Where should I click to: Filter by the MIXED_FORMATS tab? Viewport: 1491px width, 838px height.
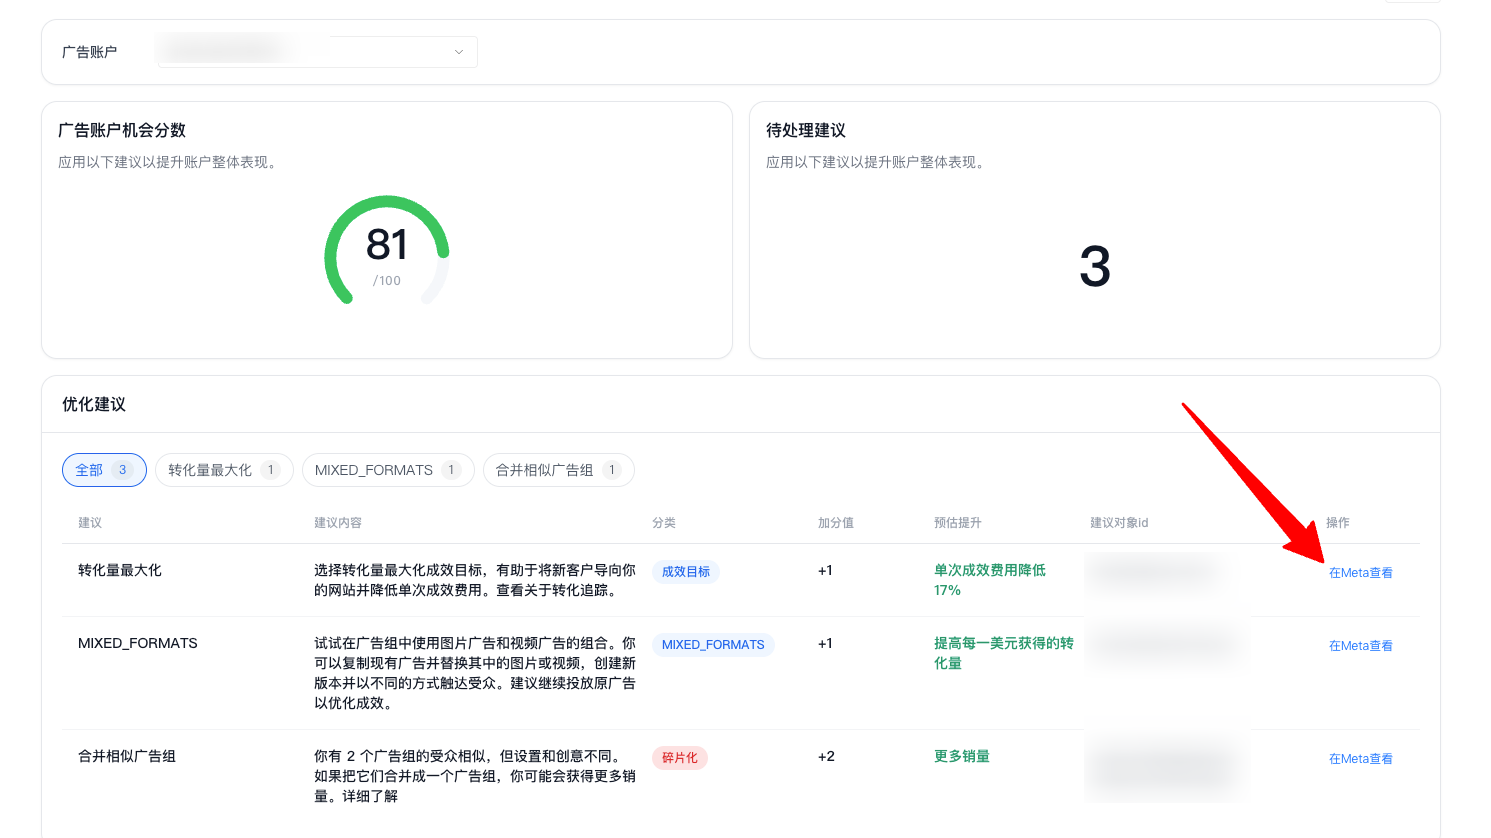coord(388,470)
